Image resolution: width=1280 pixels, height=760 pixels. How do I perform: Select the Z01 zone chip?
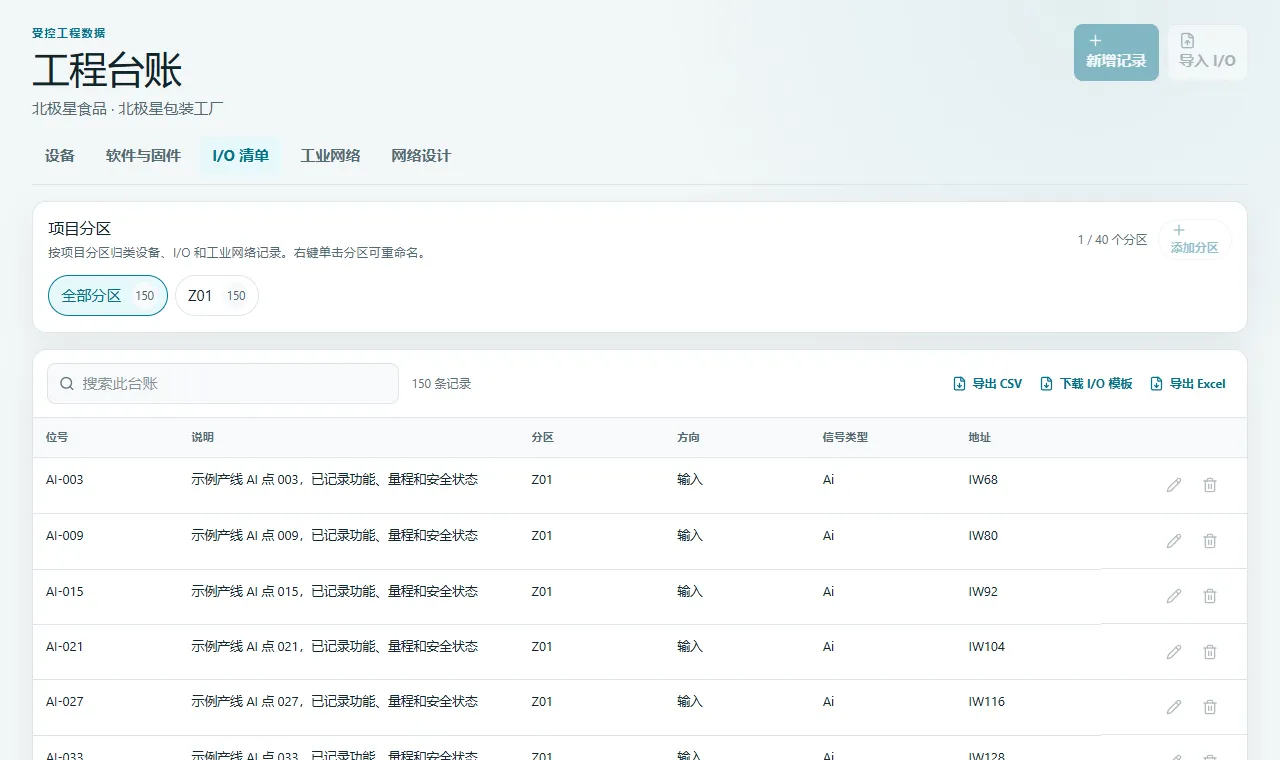tap(217, 296)
